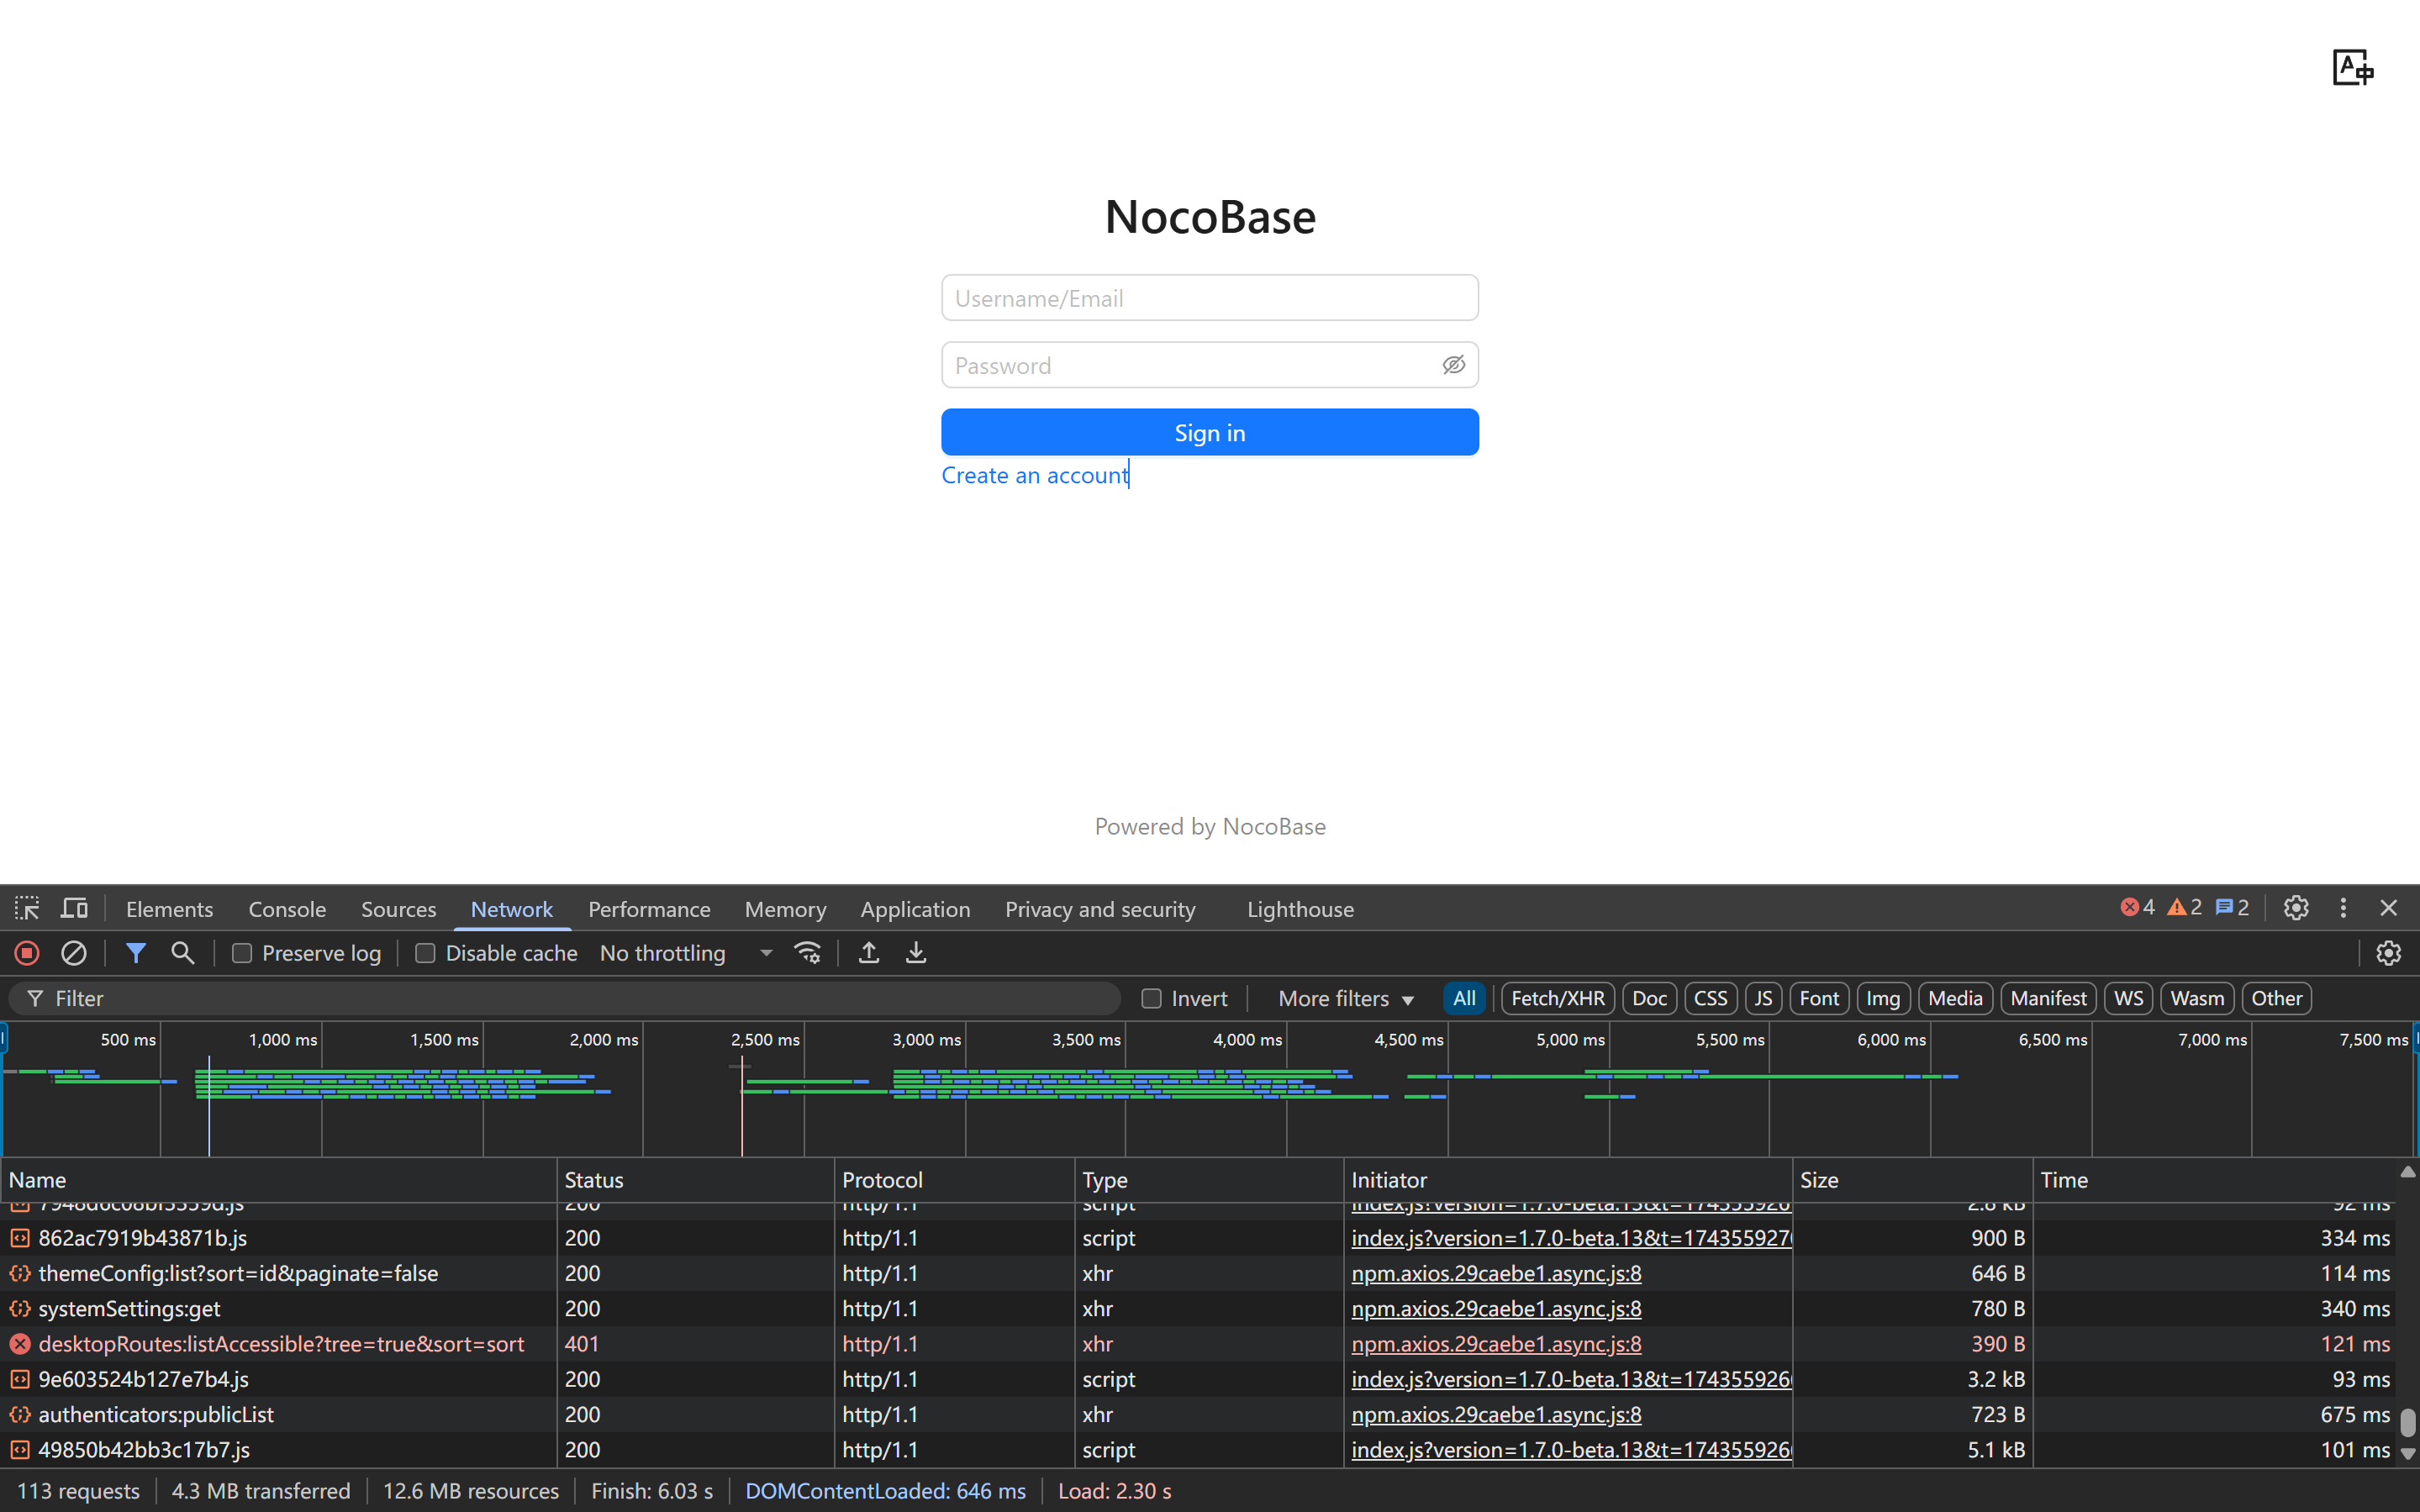Image resolution: width=2420 pixels, height=1512 pixels.
Task: Click the blue Sign in button
Action: pyautogui.click(x=1209, y=432)
